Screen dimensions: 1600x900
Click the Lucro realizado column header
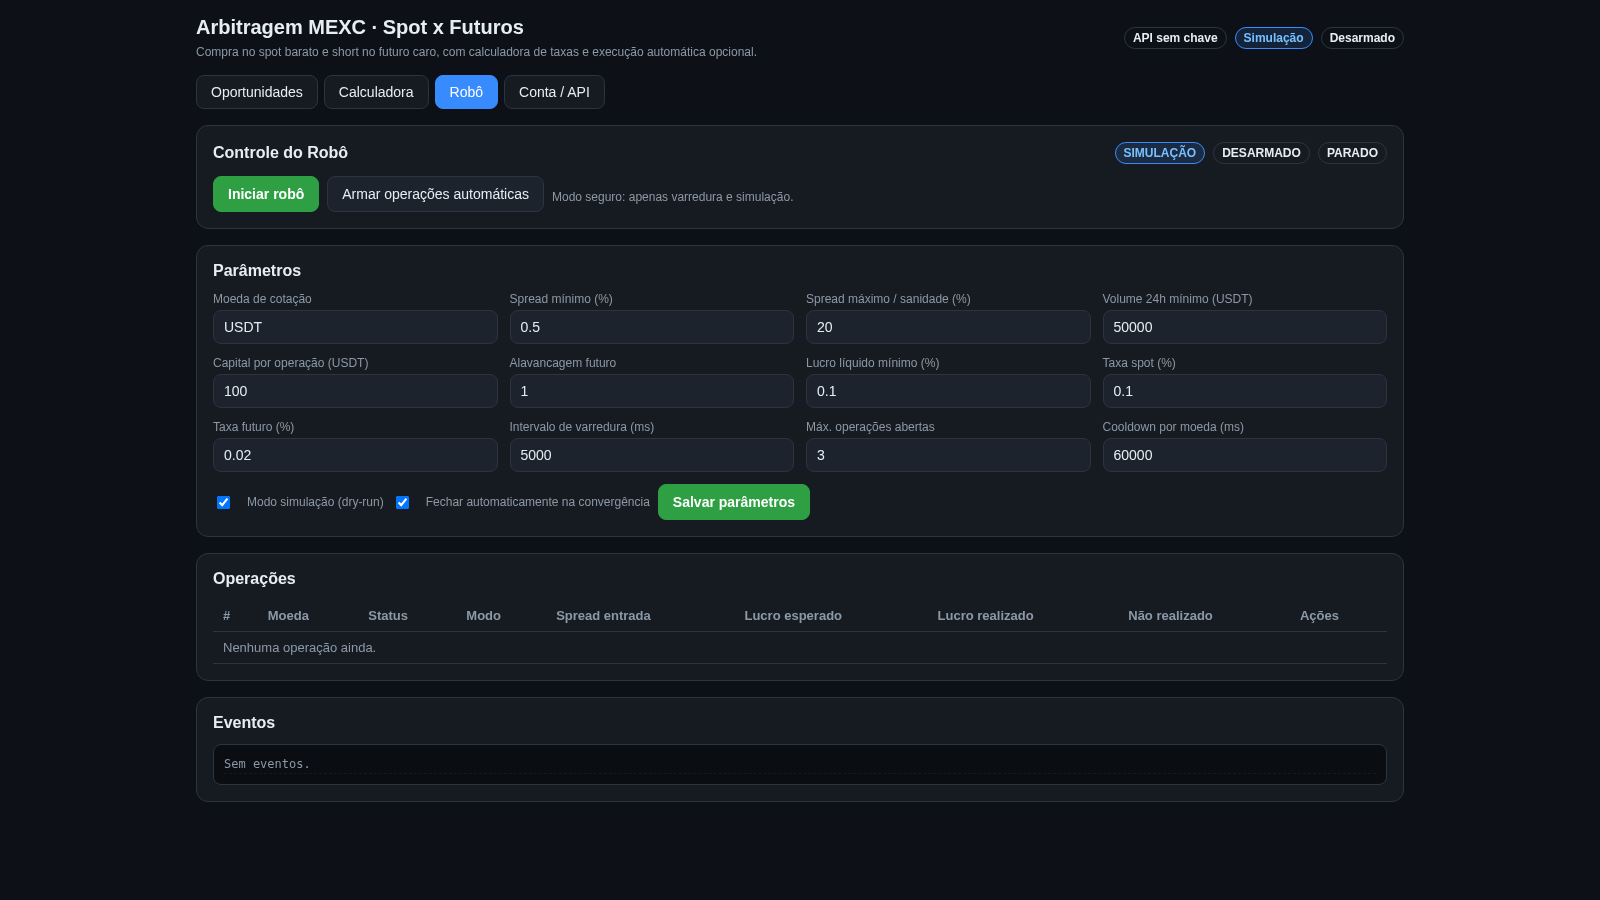click(x=985, y=616)
